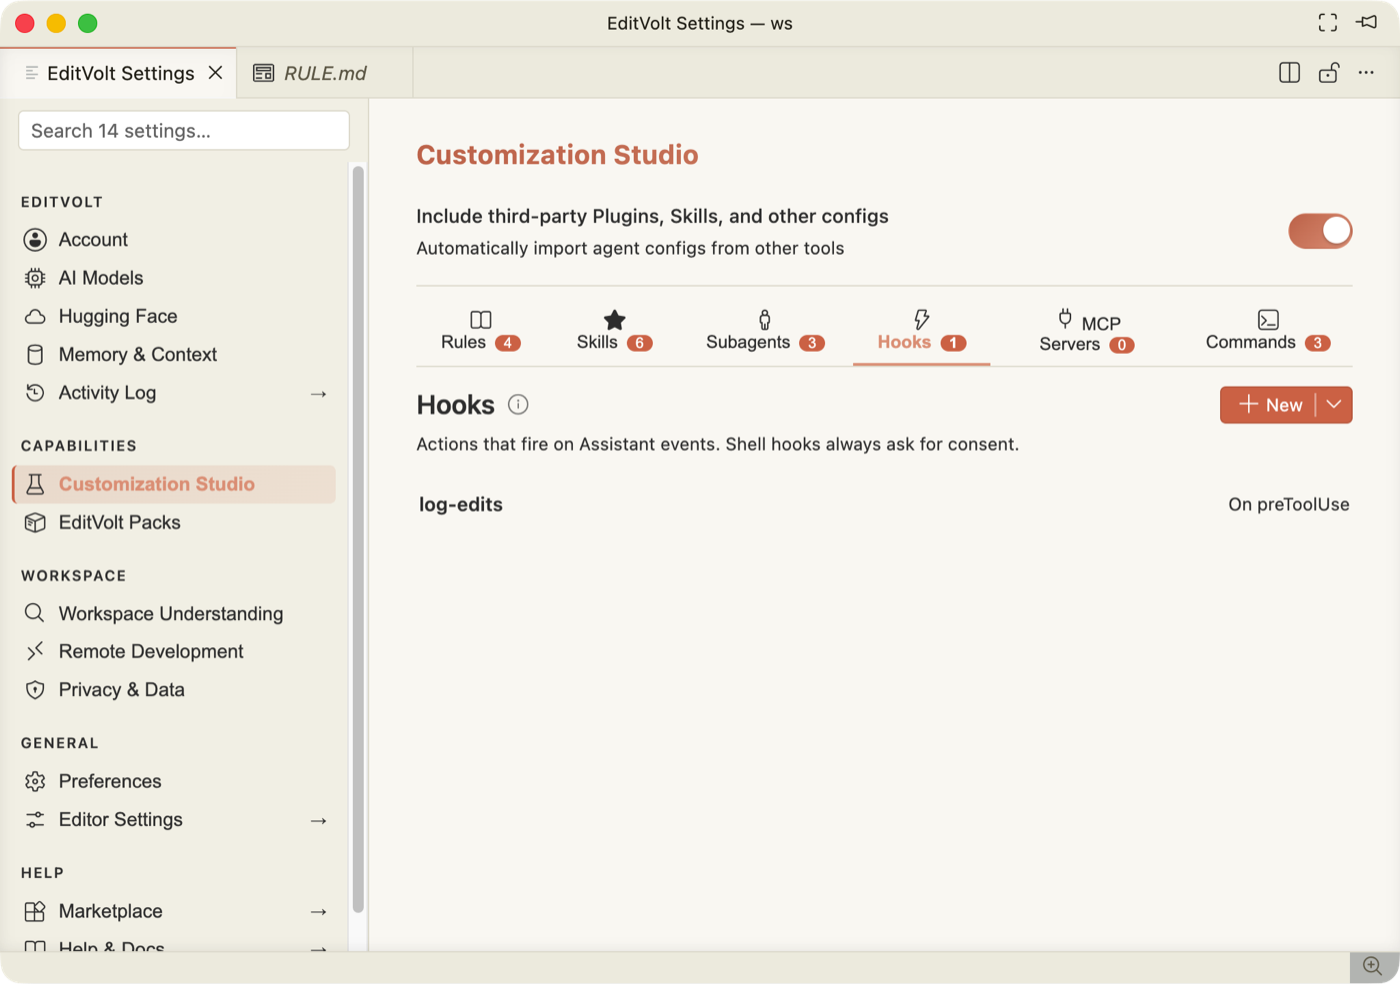The width and height of the screenshot is (1400, 984).
Task: Select Customization Studio in sidebar
Action: point(174,484)
